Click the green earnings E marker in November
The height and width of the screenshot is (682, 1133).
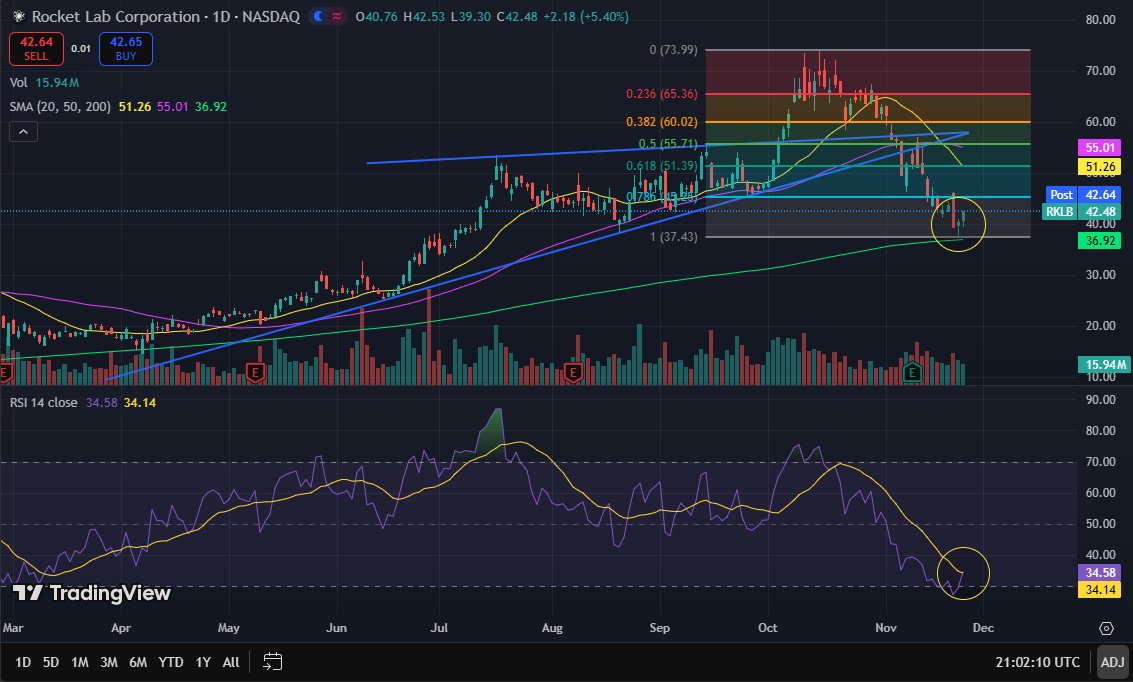(x=912, y=372)
